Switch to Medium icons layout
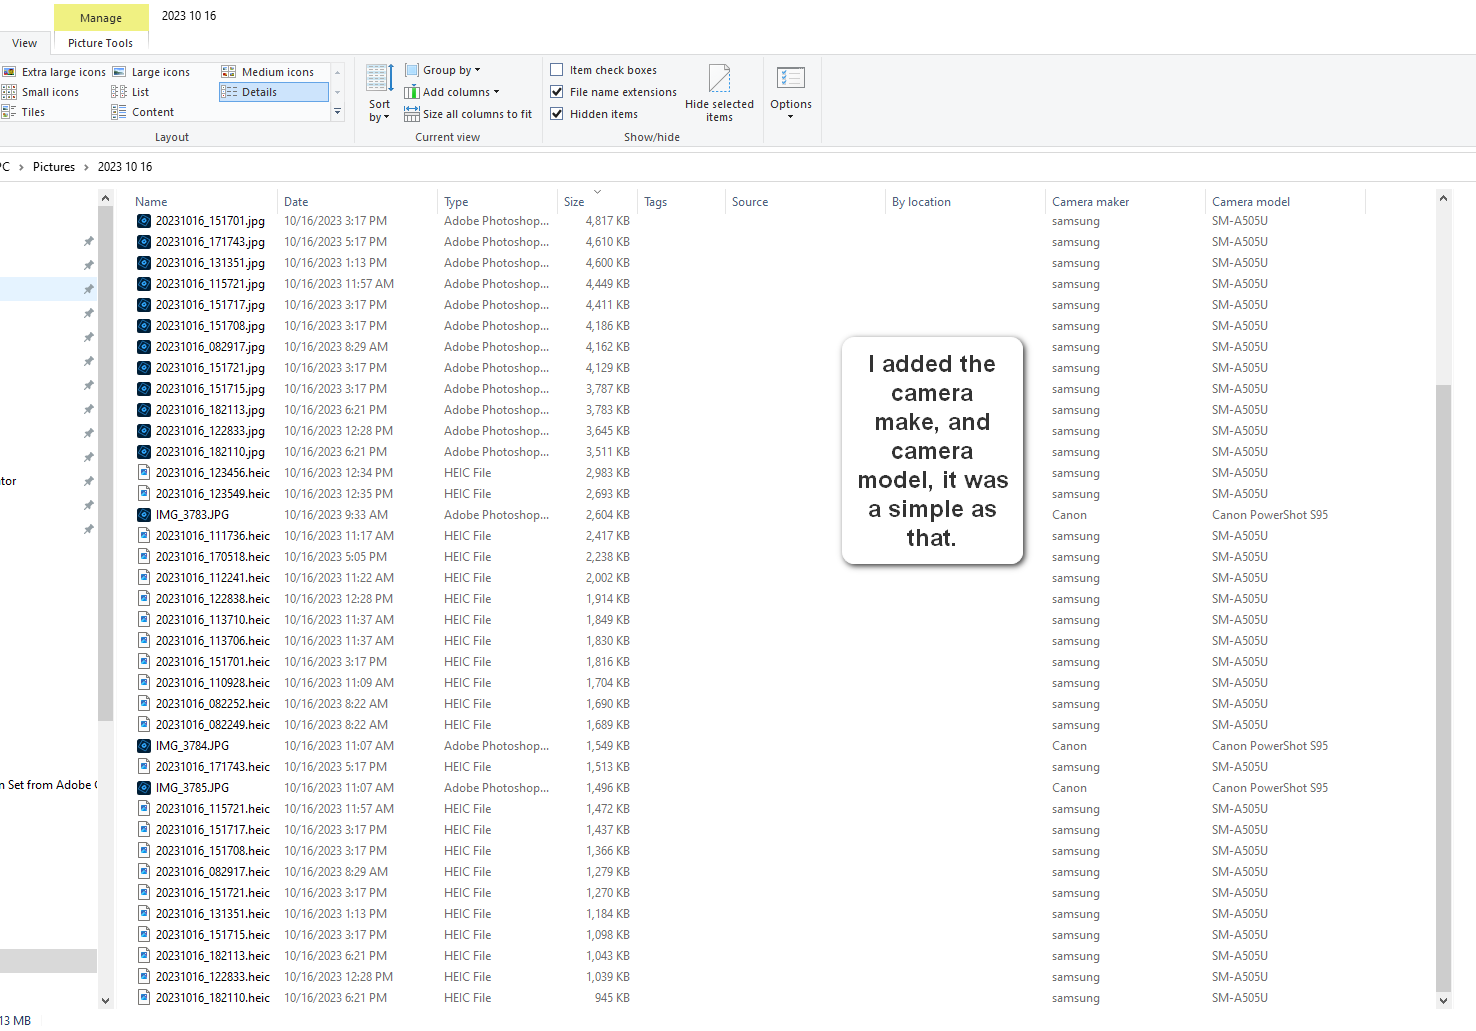 tap(271, 71)
